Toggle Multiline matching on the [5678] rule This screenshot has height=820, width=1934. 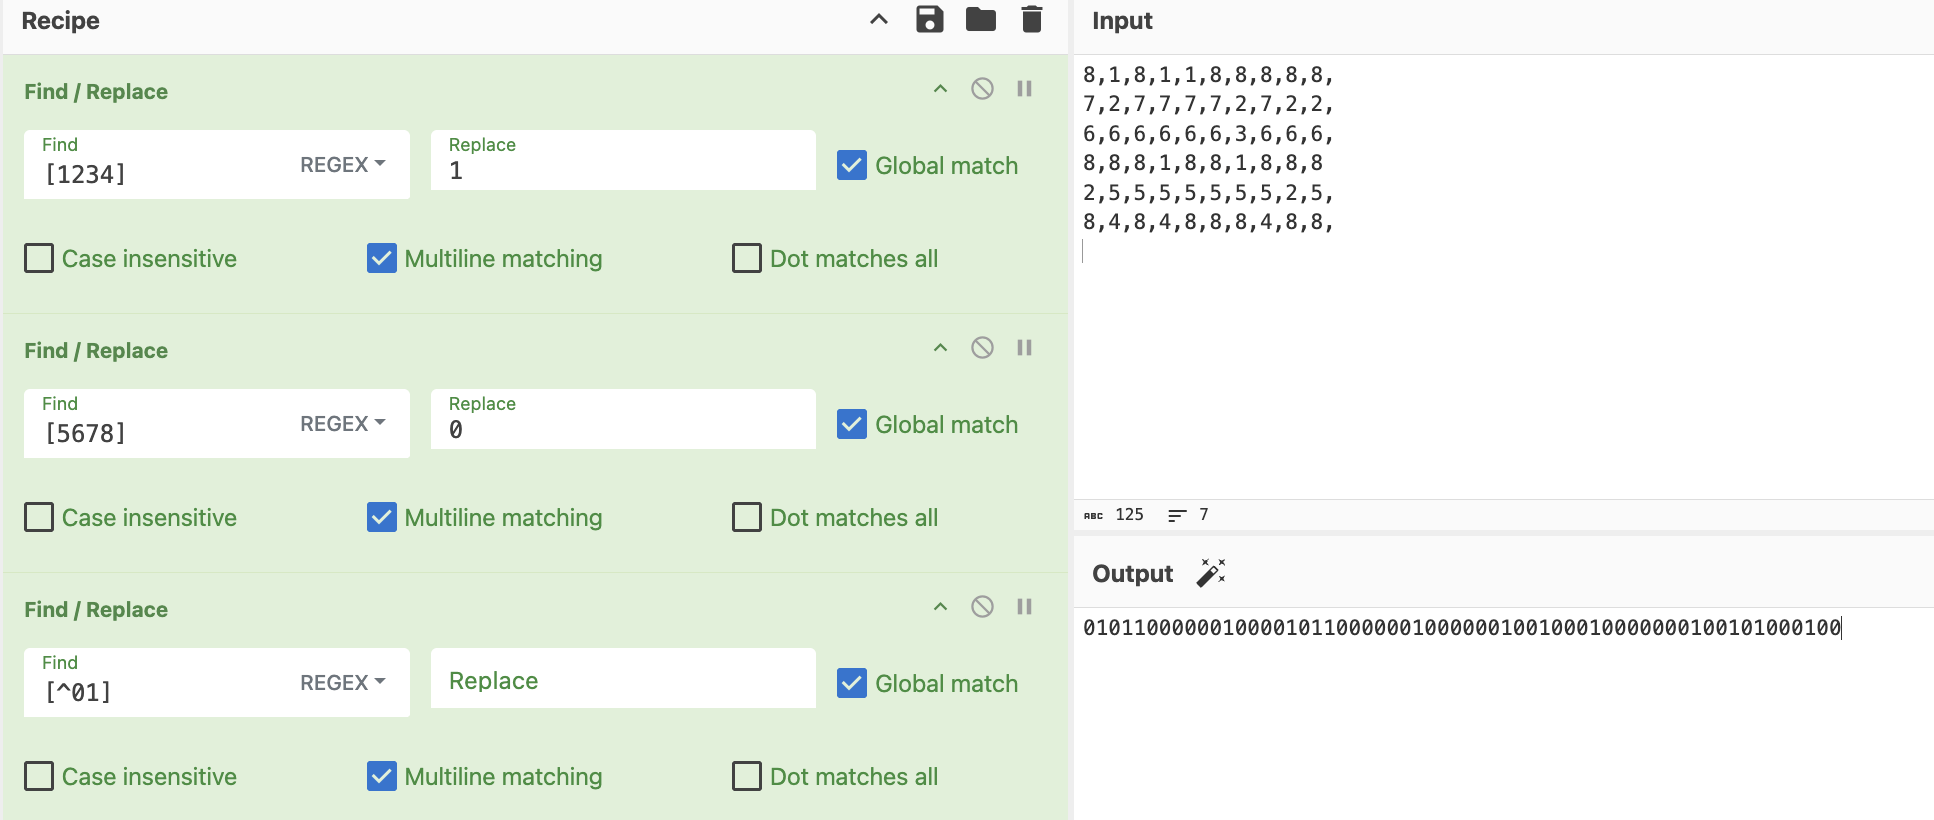(382, 518)
